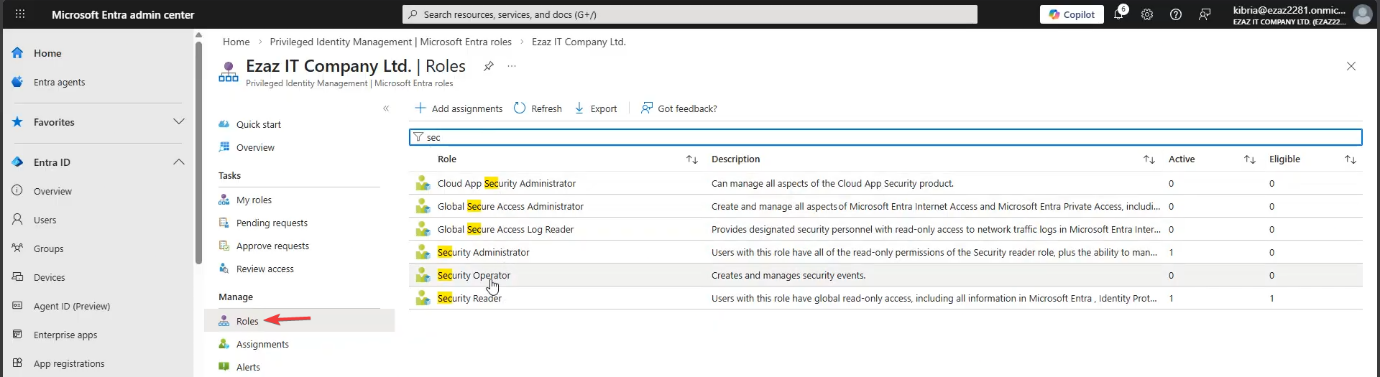Viewport: 1380px width, 377px height.
Task: View notifications bell icon
Action: pyautogui.click(x=1120, y=14)
